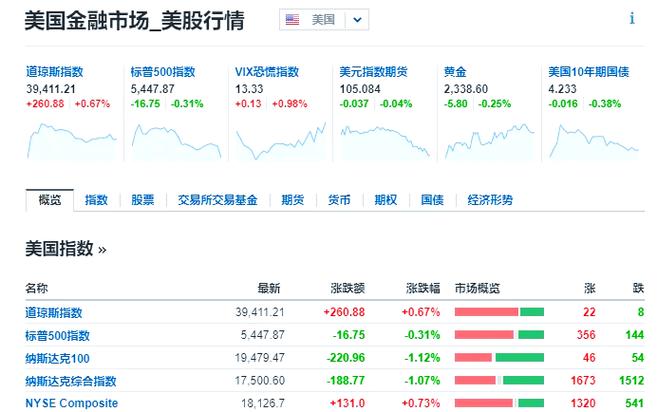
Task: Select the 39,411.21 value in table
Action: coord(260,312)
